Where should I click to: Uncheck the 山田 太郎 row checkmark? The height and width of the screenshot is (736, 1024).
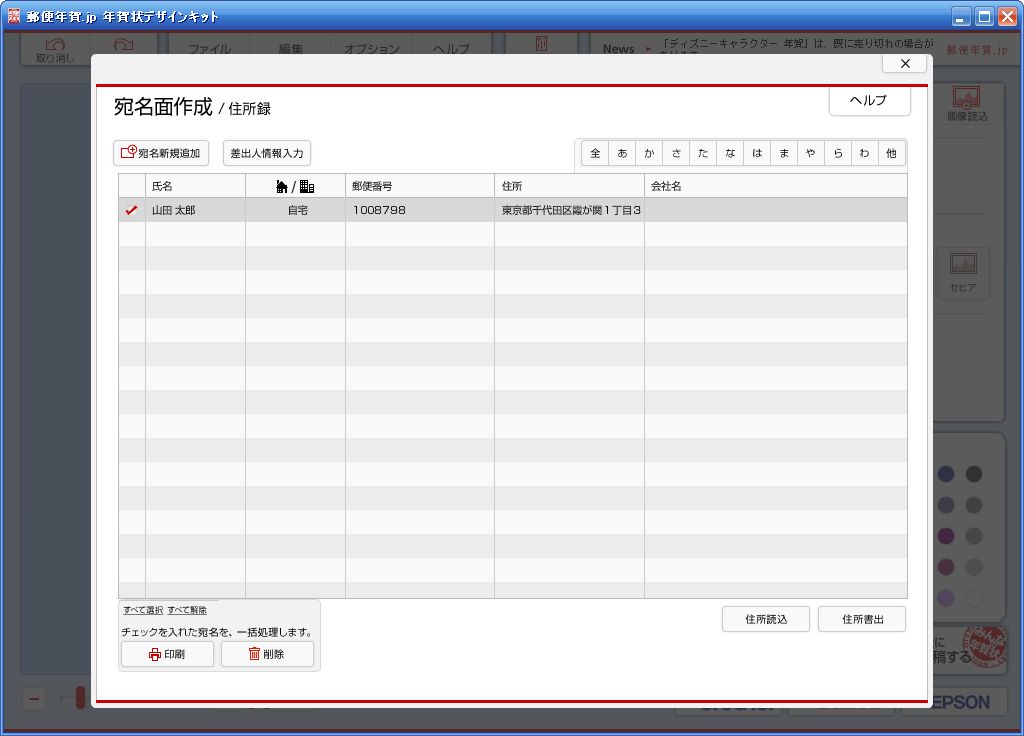pos(131,210)
